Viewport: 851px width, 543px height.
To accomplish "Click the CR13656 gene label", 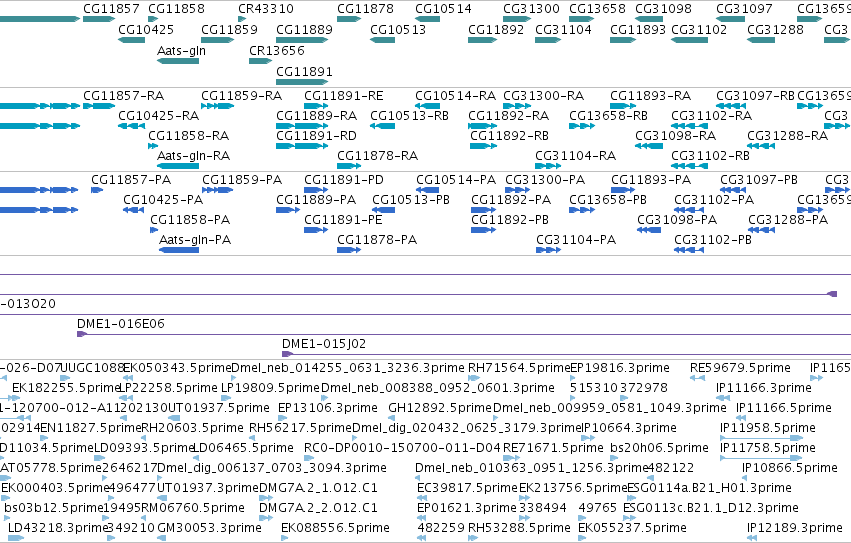I will click(x=277, y=50).
